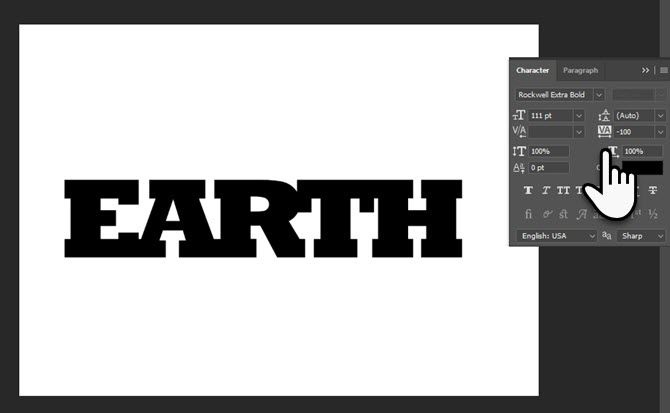
Task: Click the EARTH text on canvas
Action: tap(263, 219)
